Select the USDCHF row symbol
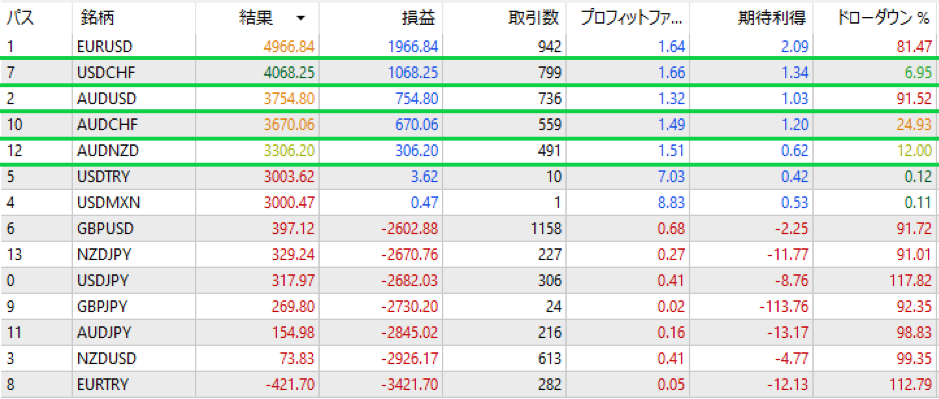 [105, 72]
